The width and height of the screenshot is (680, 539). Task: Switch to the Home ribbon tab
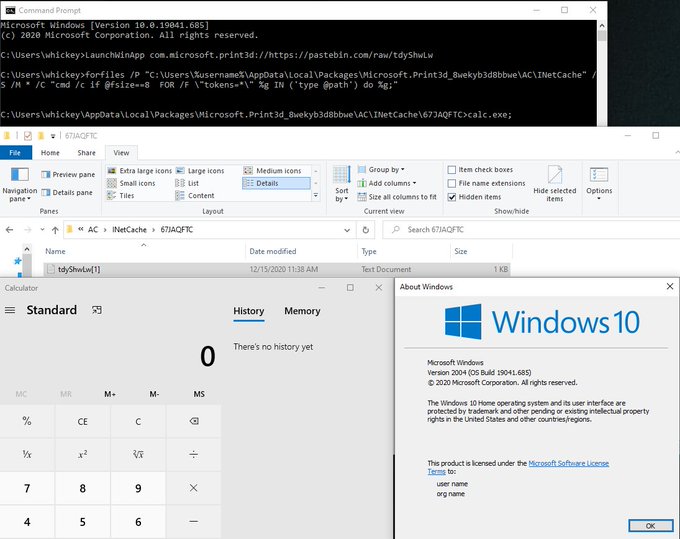pyautogui.click(x=50, y=153)
